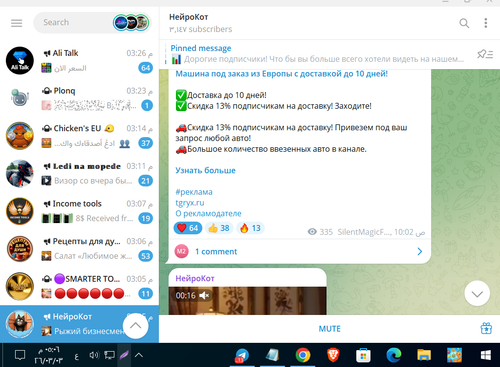Viewport: 500px width, 367px height.
Task: Open Microsoft Edge from the taskbar
Action: (x=393, y=355)
